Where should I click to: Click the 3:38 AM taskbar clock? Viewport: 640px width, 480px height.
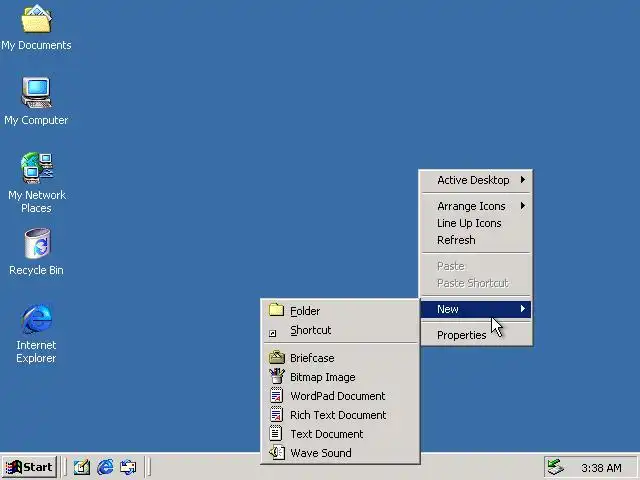pos(601,468)
